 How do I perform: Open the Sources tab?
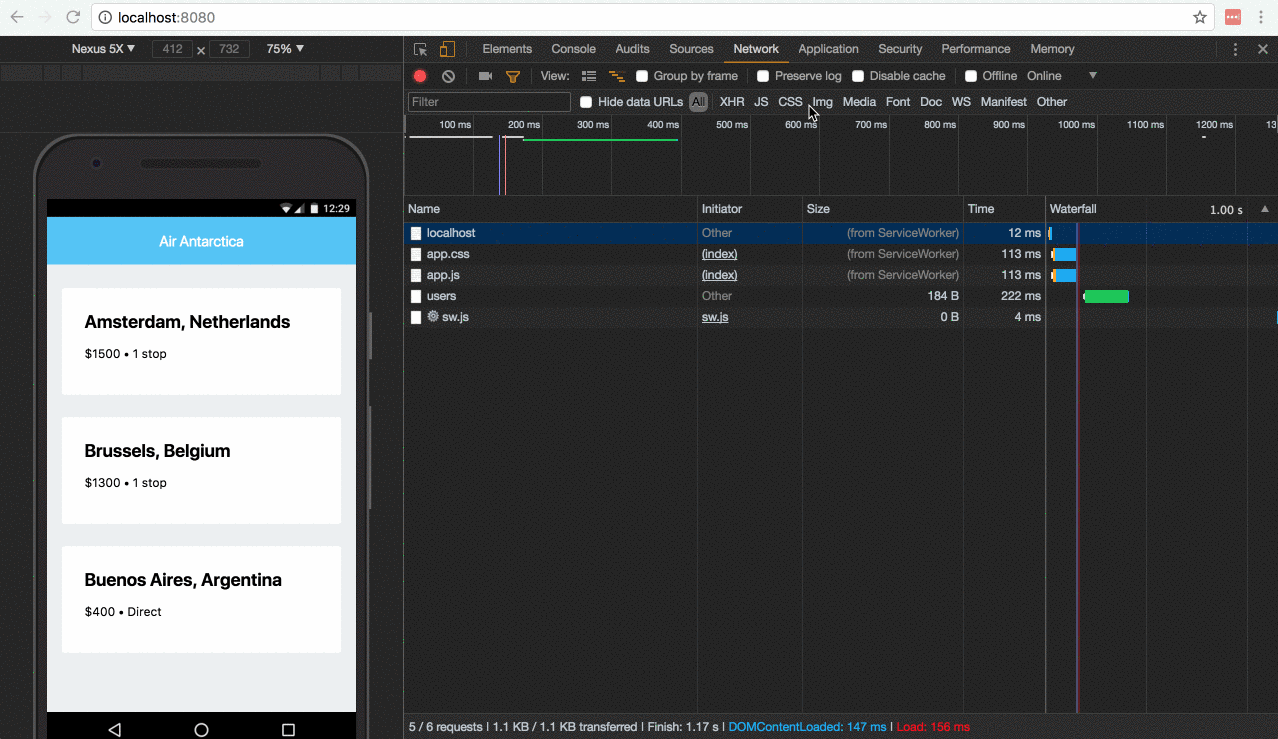(x=691, y=49)
